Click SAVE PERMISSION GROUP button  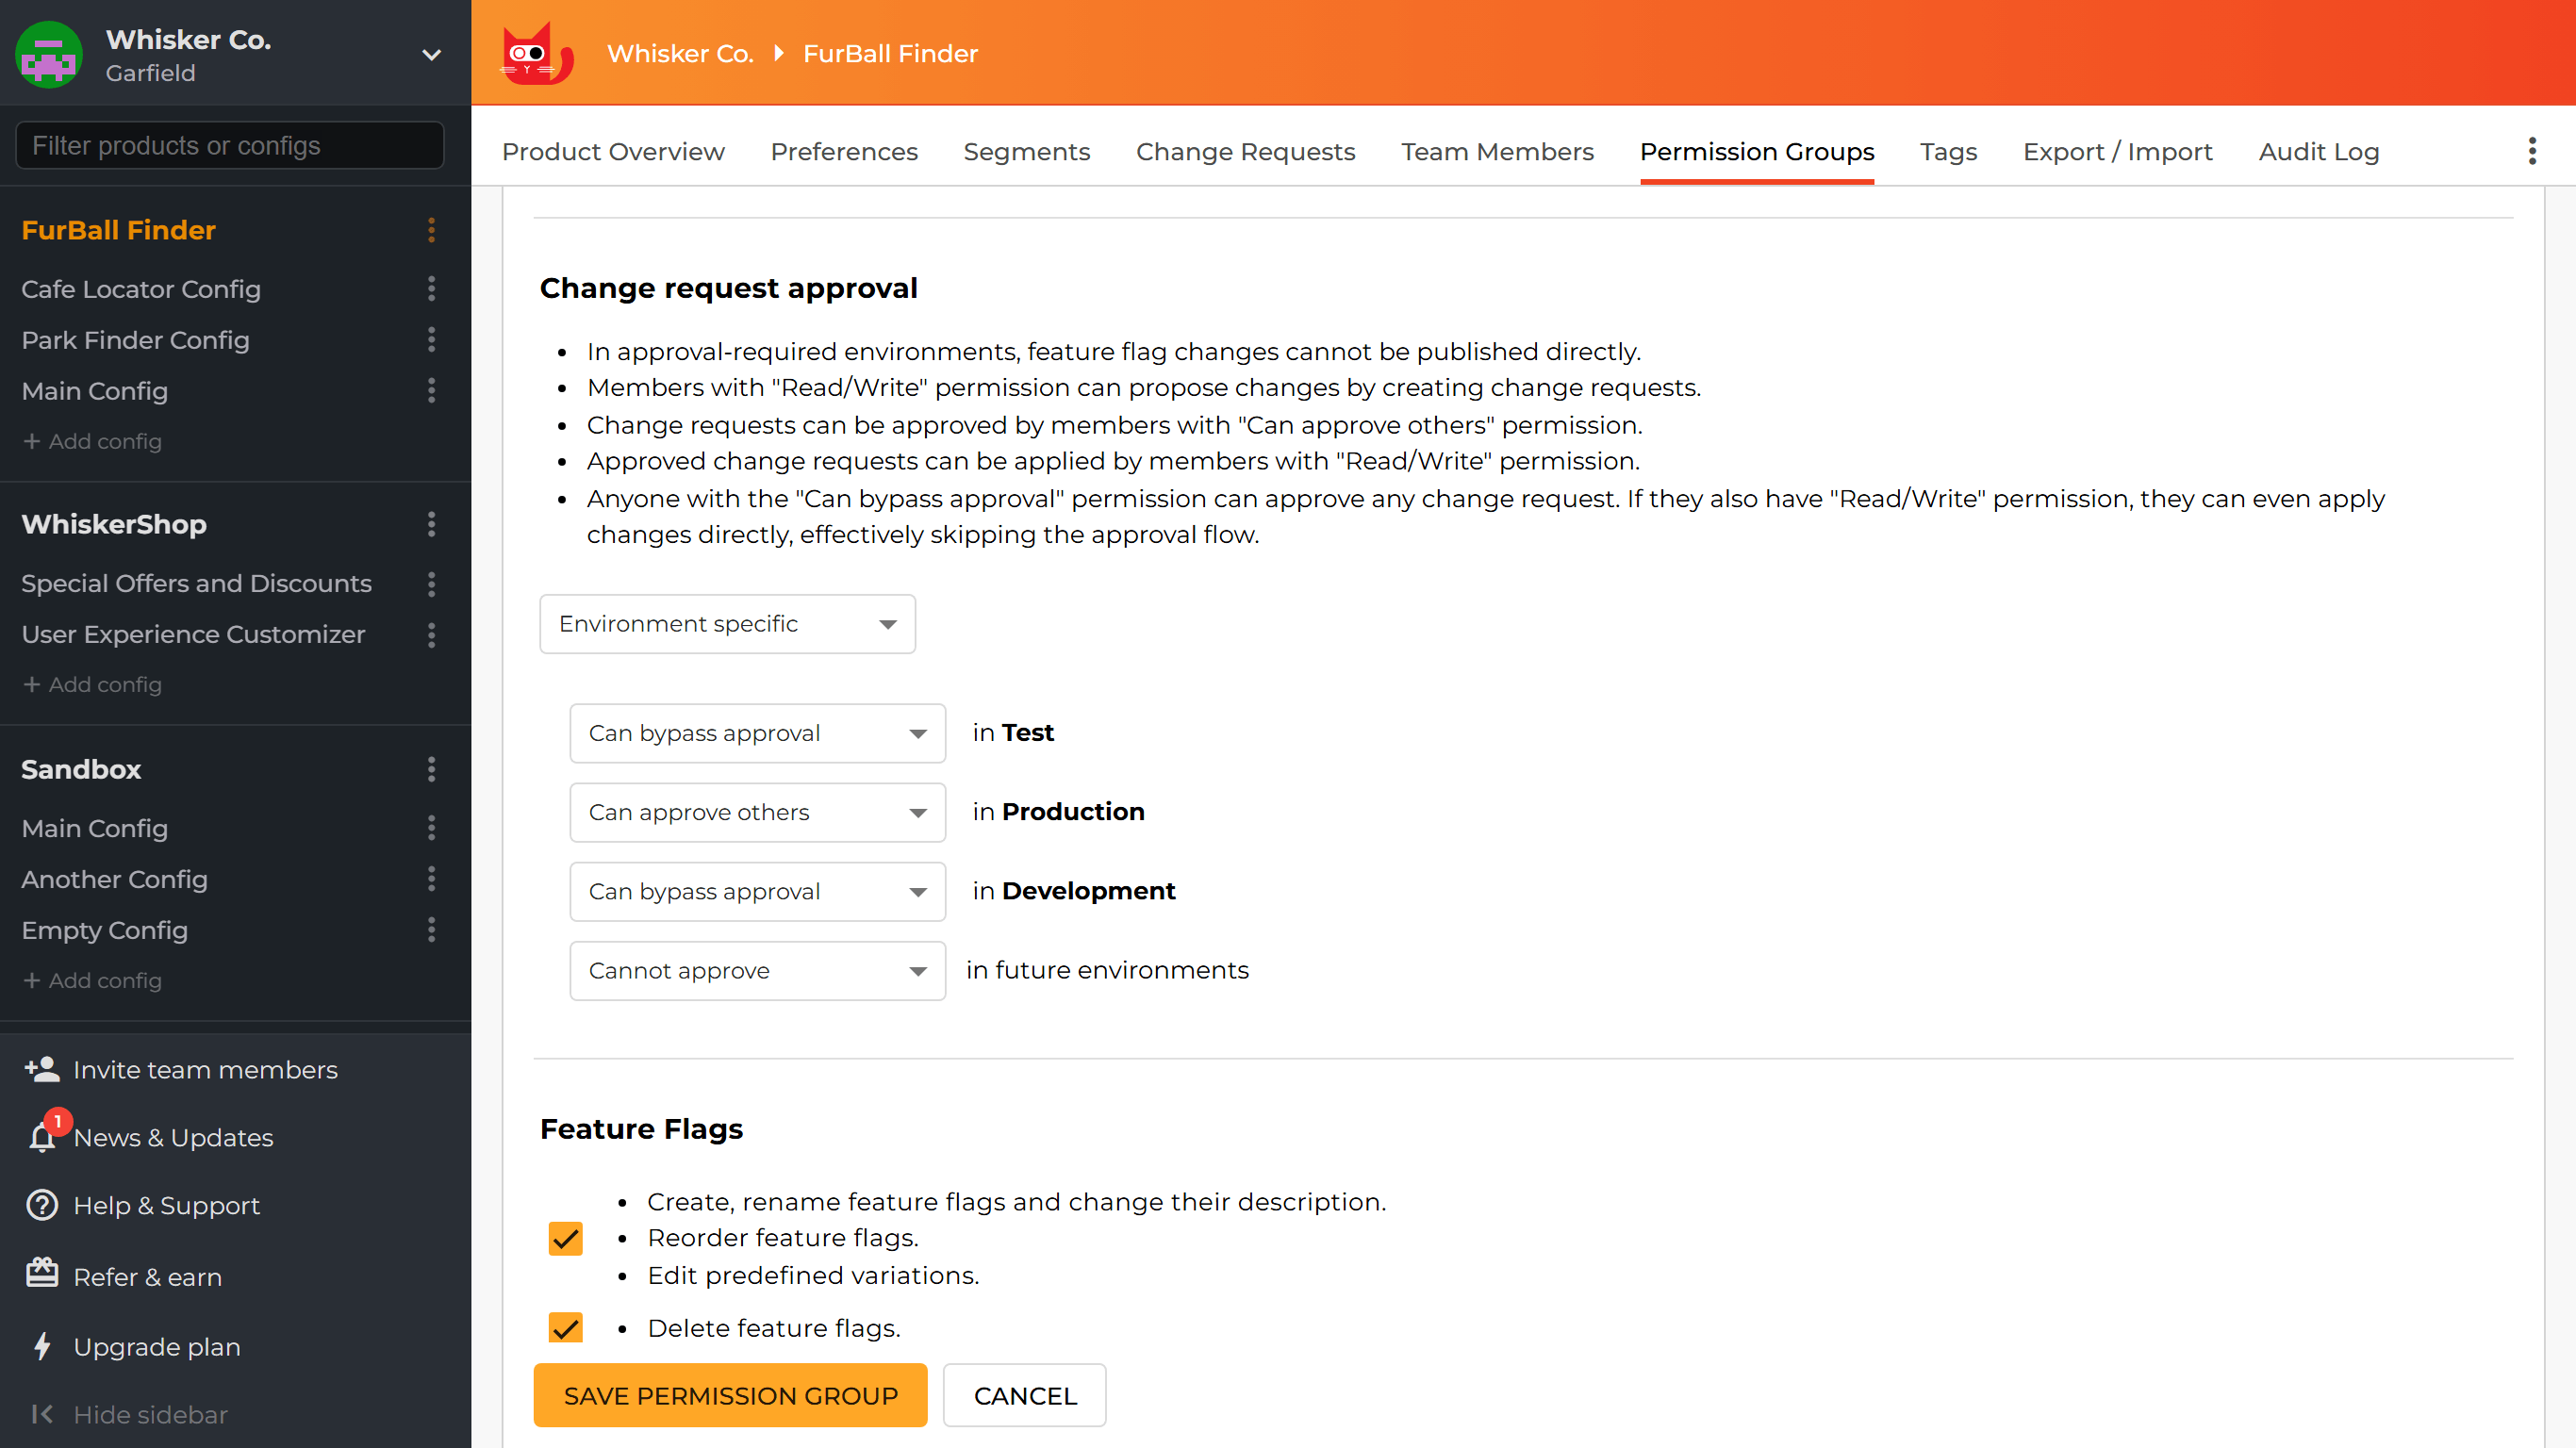pyautogui.click(x=730, y=1395)
